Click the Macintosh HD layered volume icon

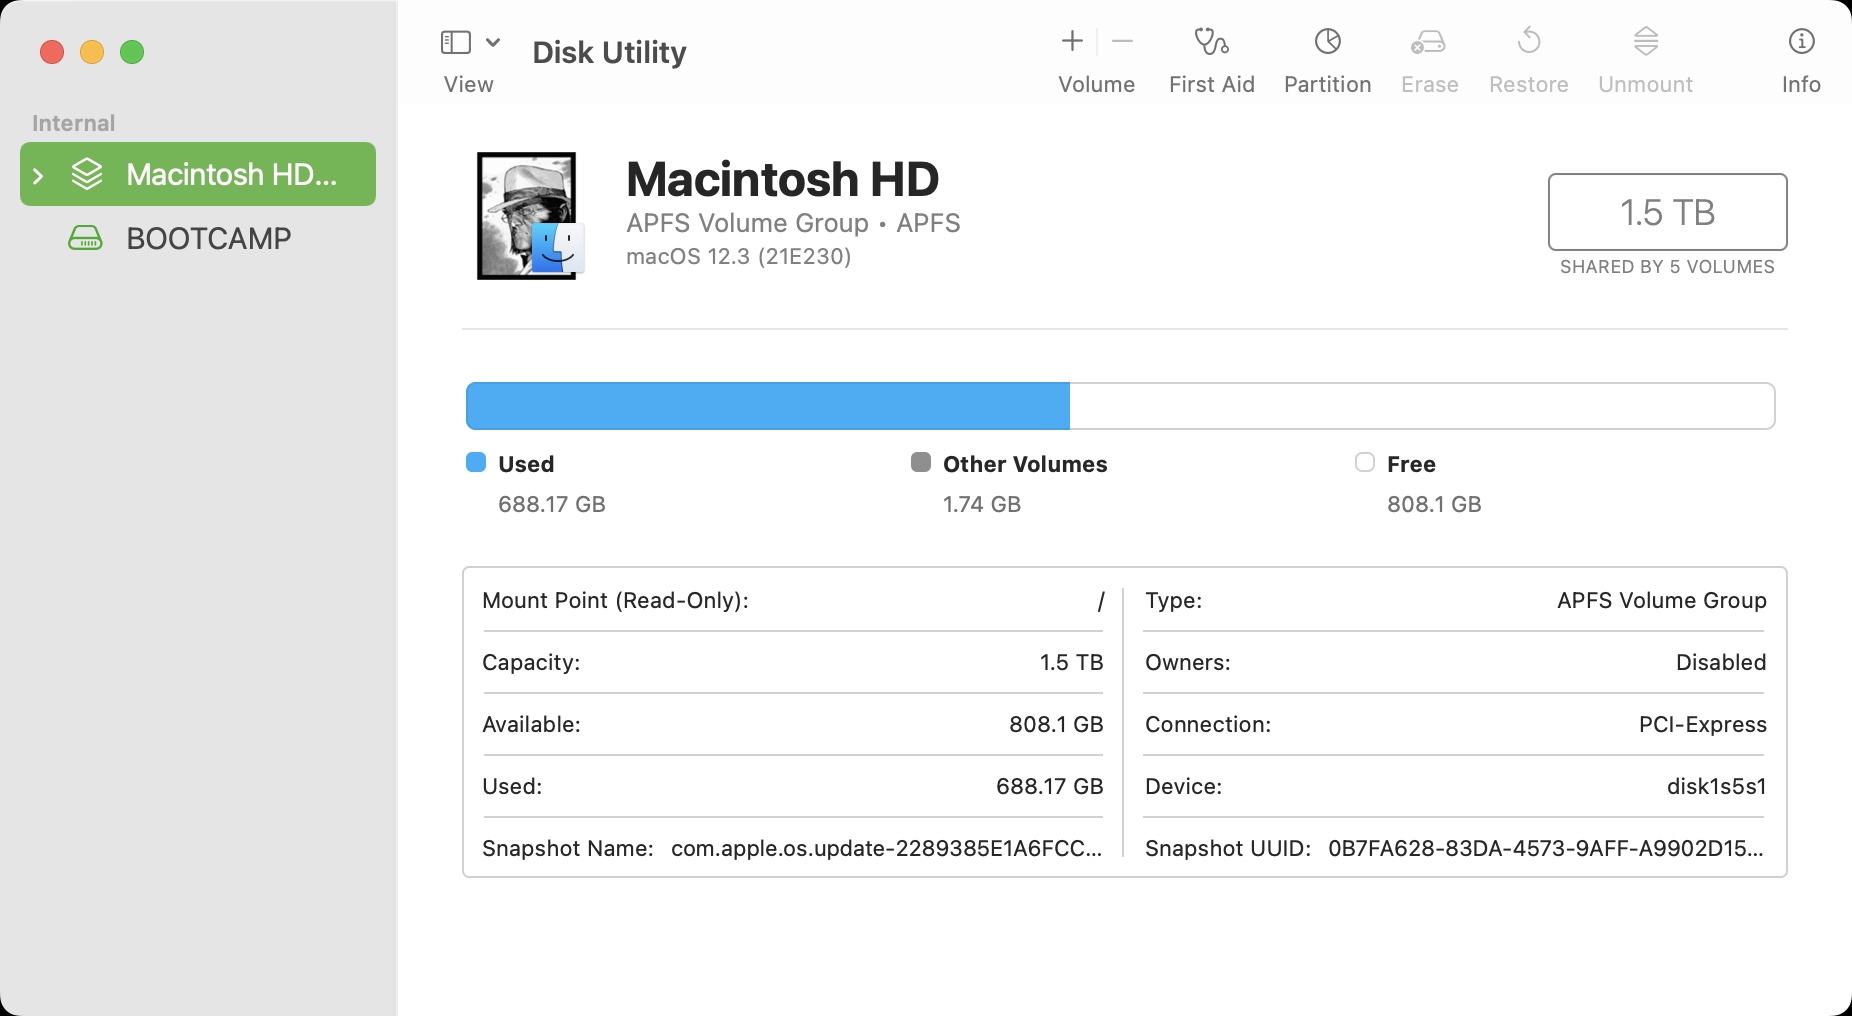coord(87,174)
